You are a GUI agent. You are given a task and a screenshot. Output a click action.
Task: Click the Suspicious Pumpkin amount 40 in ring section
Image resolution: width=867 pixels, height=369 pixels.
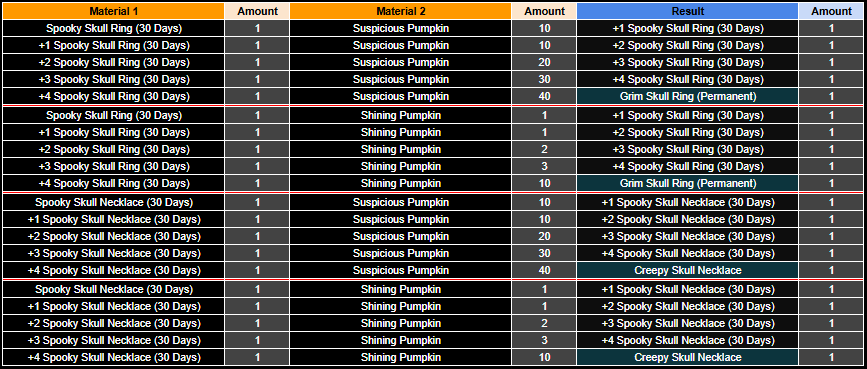click(544, 96)
